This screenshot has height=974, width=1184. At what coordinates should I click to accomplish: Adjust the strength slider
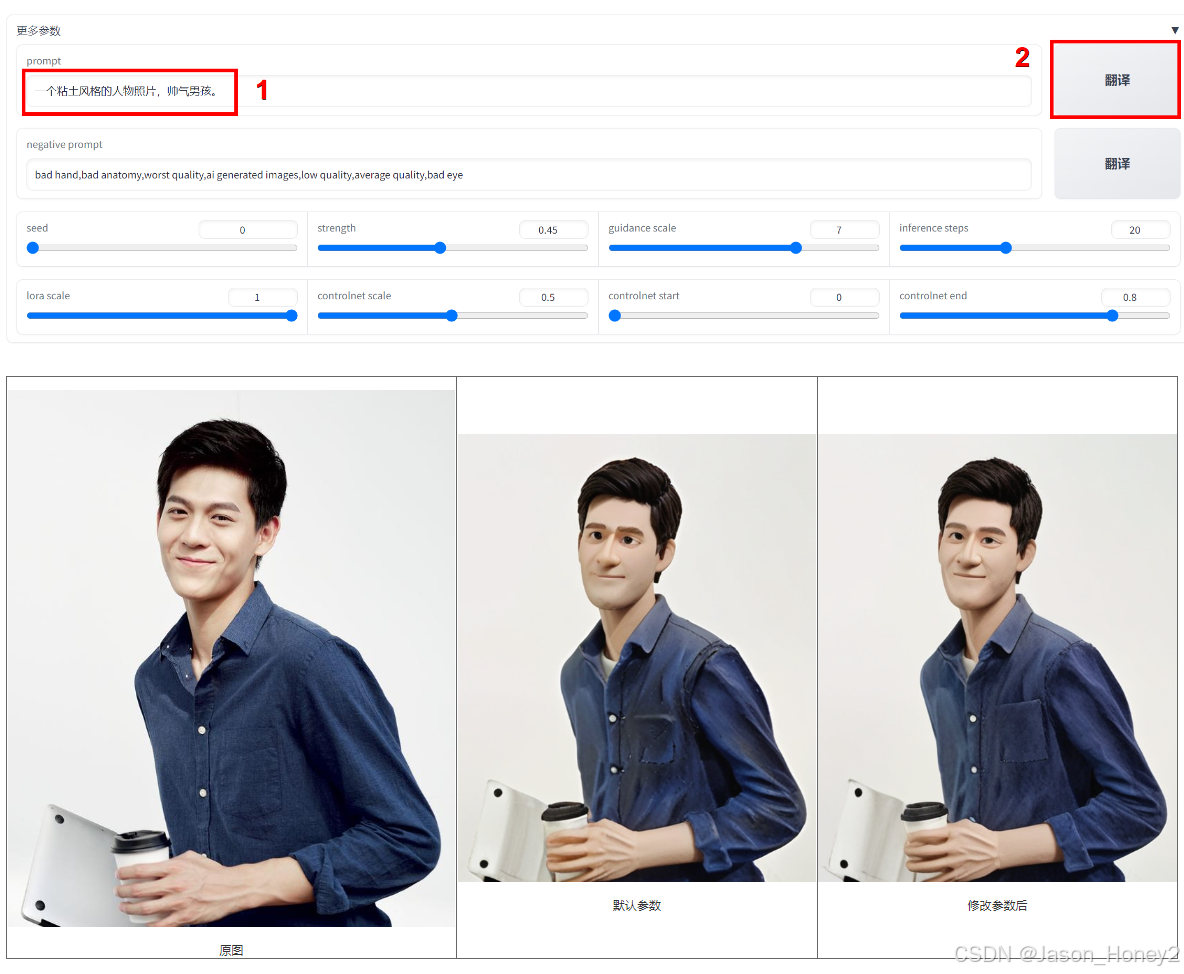coord(452,248)
